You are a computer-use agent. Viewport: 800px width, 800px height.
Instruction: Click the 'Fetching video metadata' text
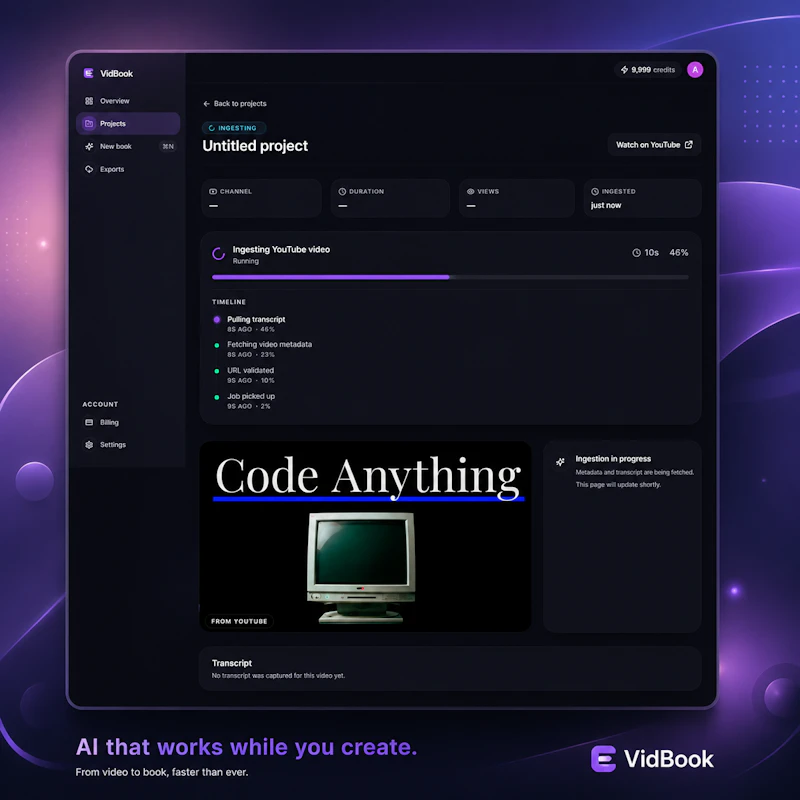(269, 344)
